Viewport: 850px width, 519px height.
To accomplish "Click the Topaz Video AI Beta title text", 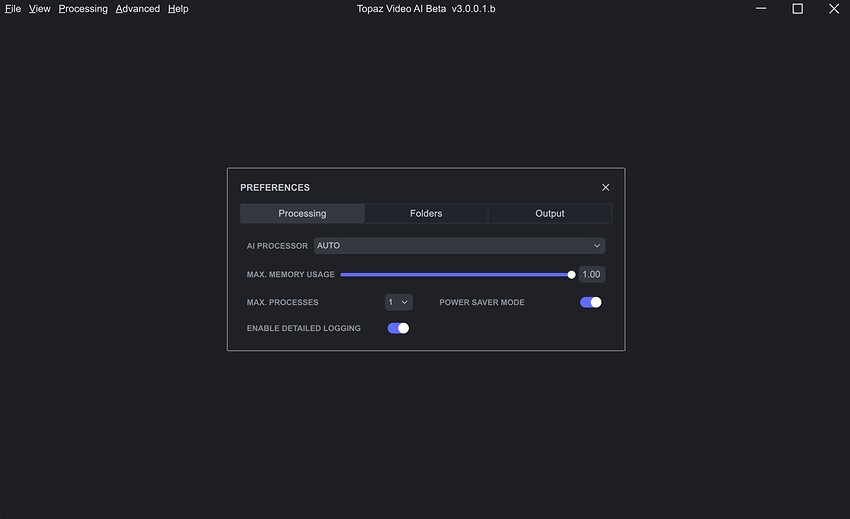I will 426,9.
